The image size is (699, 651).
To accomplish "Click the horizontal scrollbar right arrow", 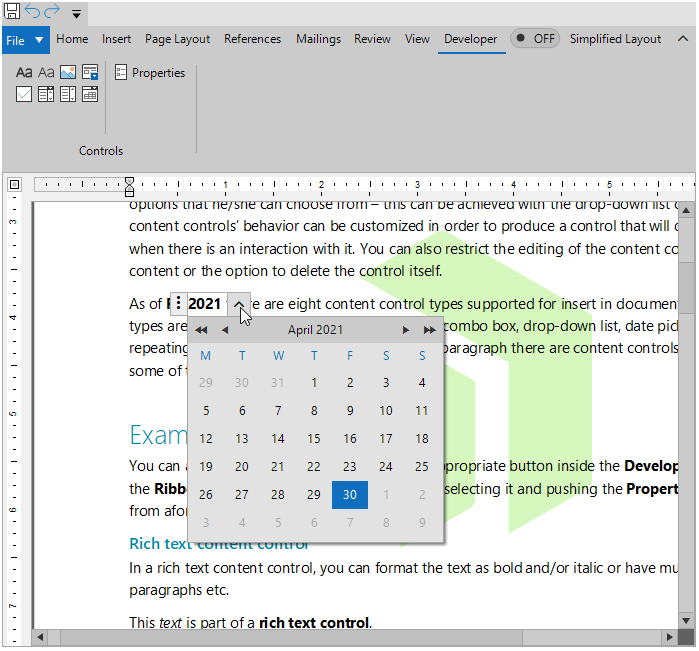I will [670, 637].
